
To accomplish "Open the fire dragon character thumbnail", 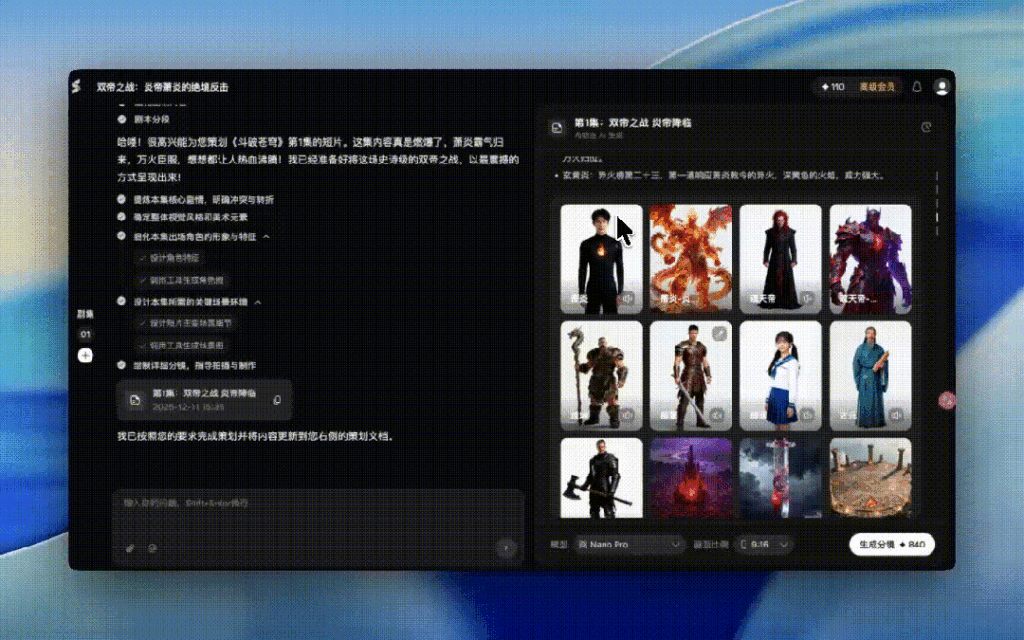I will click(691, 259).
